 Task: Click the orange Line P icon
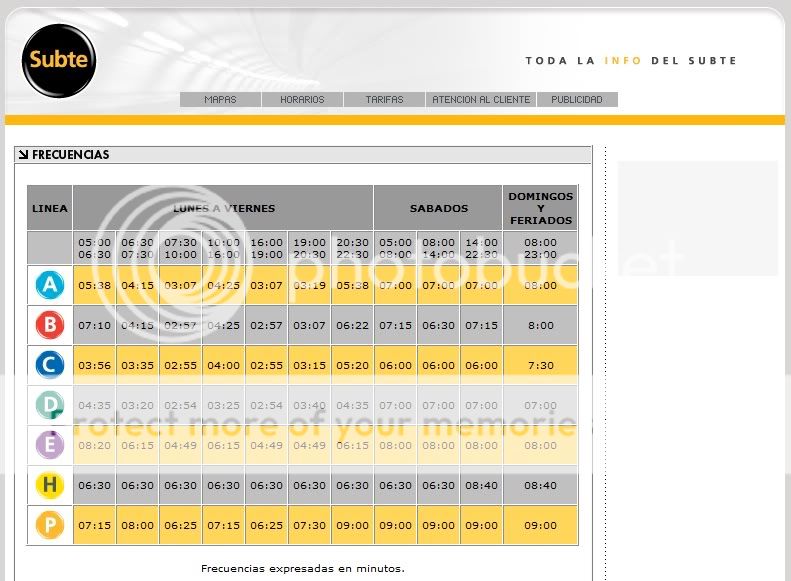pos(49,526)
